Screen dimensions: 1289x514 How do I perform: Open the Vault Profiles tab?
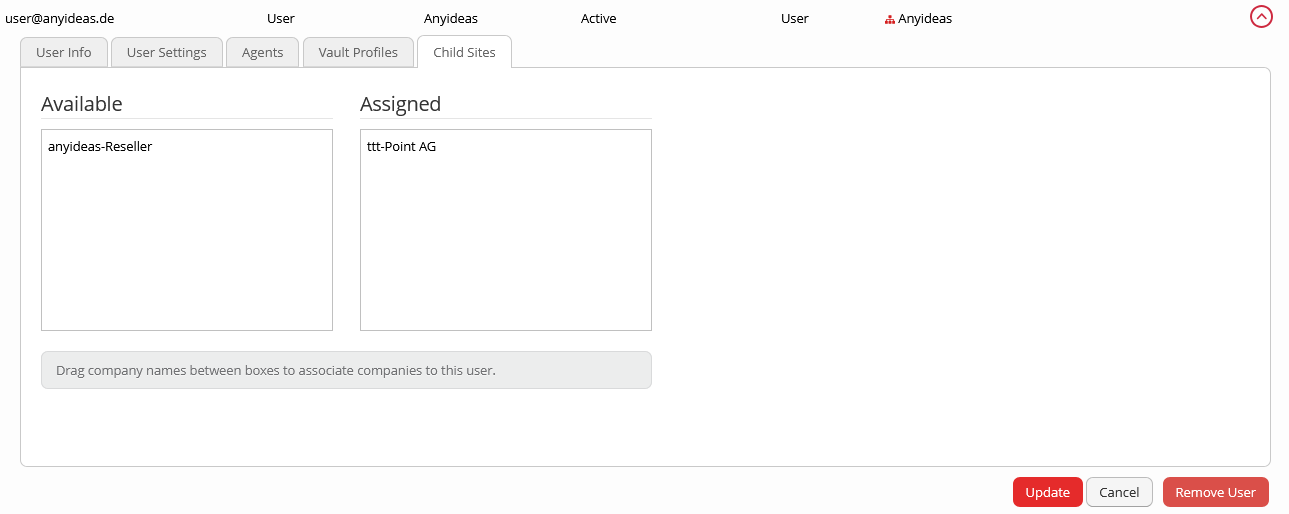click(x=358, y=52)
